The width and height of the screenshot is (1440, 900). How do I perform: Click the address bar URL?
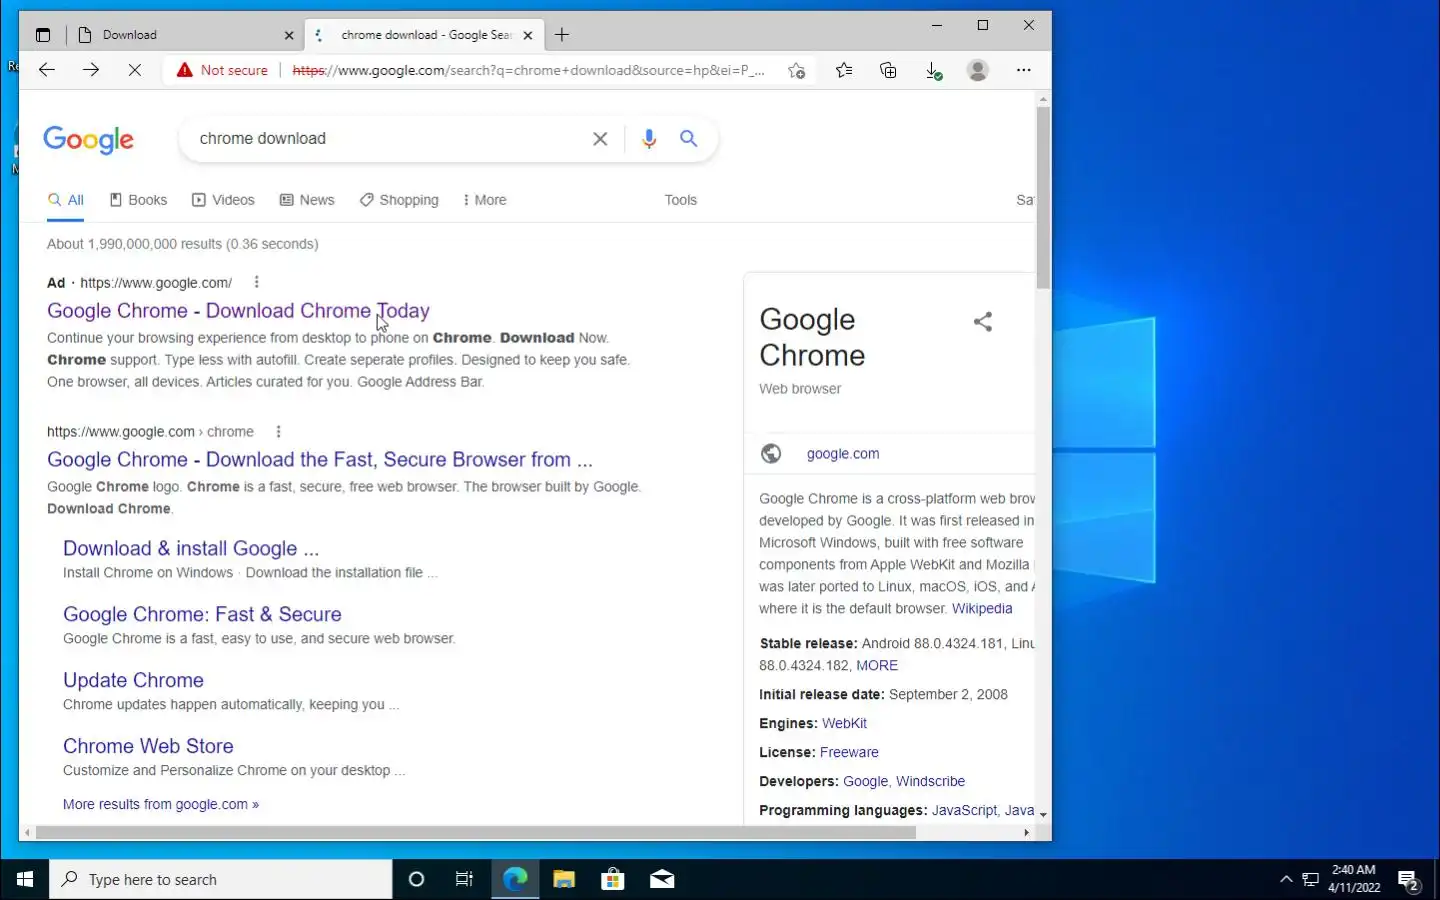point(528,70)
